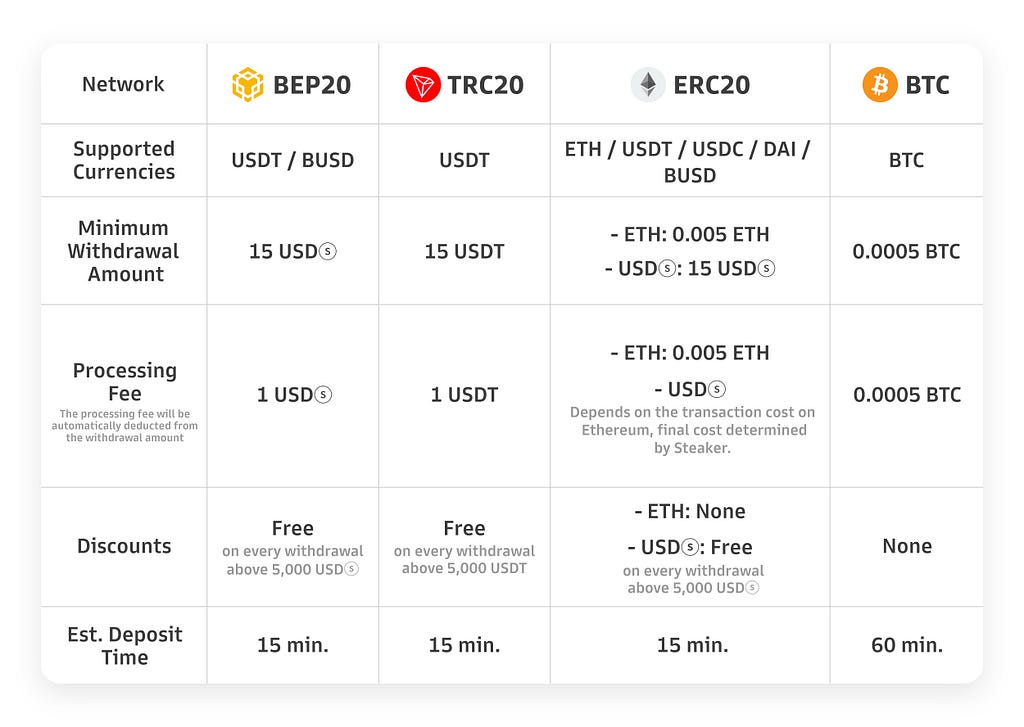
Task: Click the Processing Fee row heading
Action: click(124, 382)
